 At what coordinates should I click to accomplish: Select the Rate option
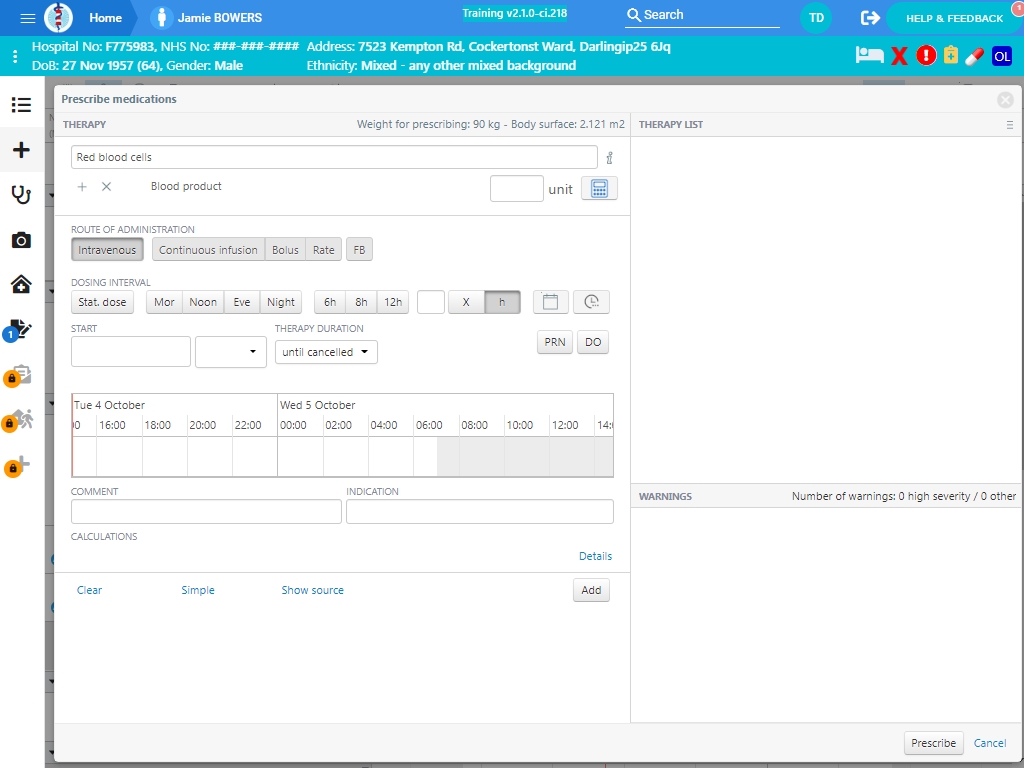(x=323, y=249)
